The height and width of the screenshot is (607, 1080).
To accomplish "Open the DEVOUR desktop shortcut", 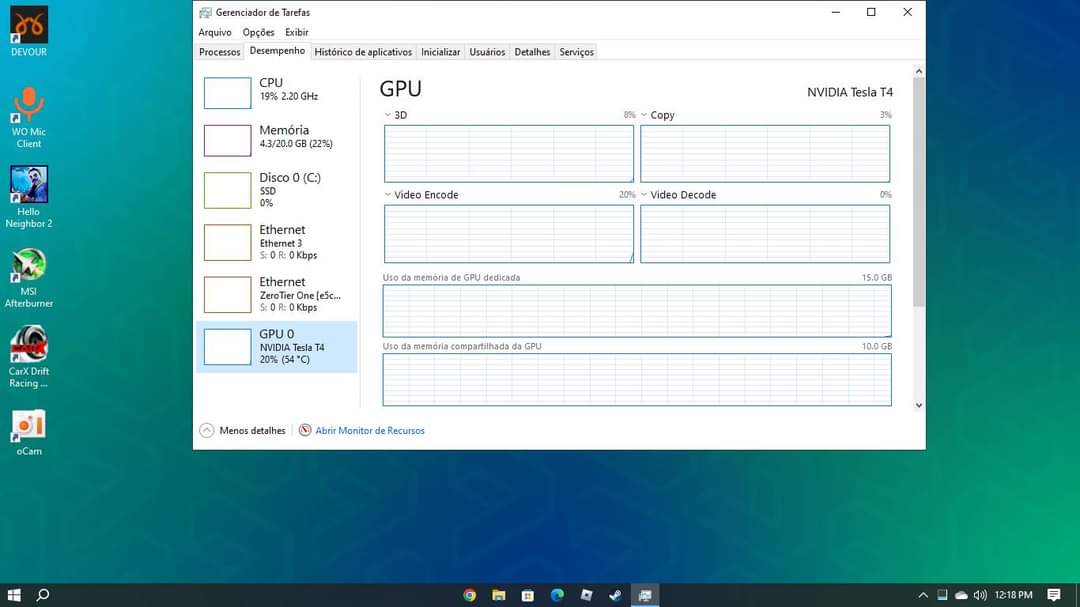I will pyautogui.click(x=29, y=26).
